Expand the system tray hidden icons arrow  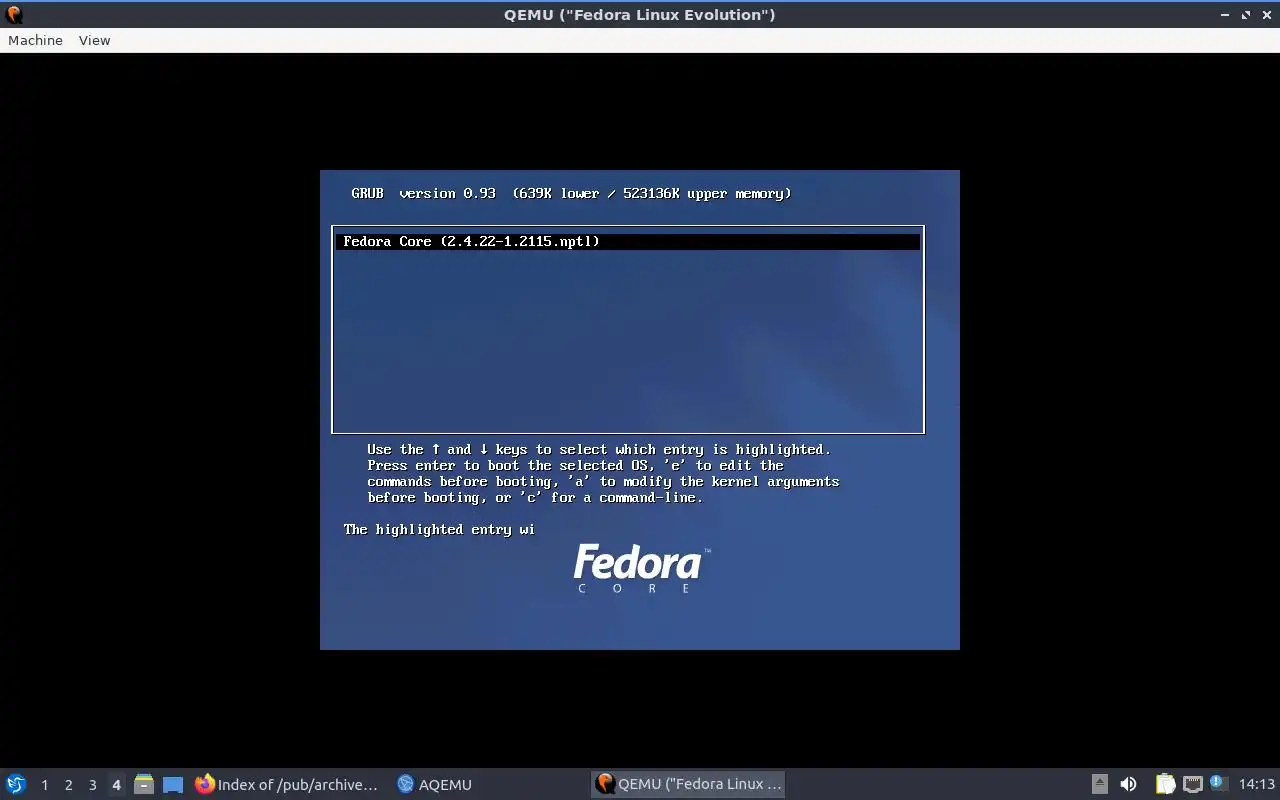tap(1099, 784)
